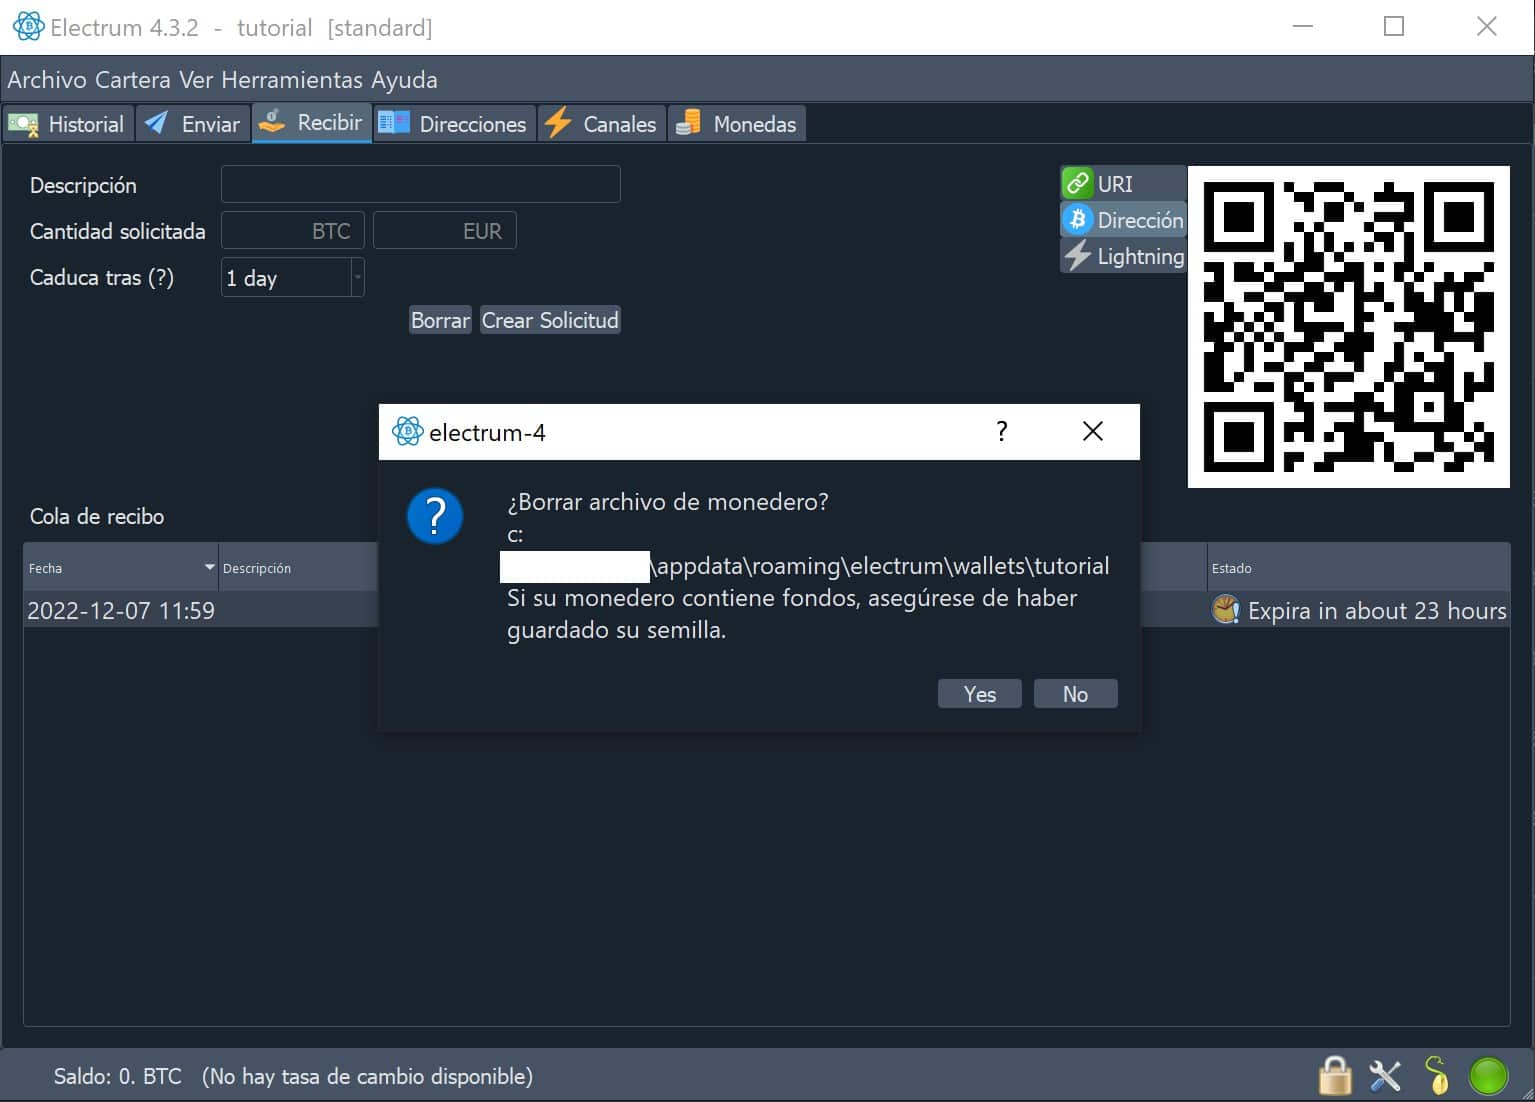Screen dimensions: 1535x1102
Task: Go to the Direcciones tab
Action: tap(454, 123)
